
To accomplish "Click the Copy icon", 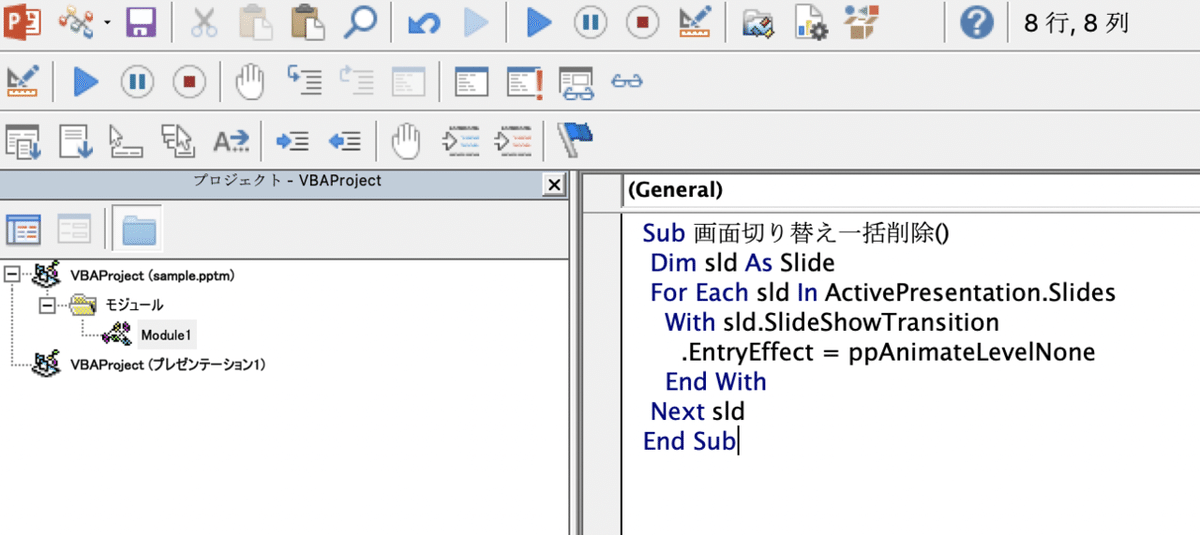I will point(256,21).
